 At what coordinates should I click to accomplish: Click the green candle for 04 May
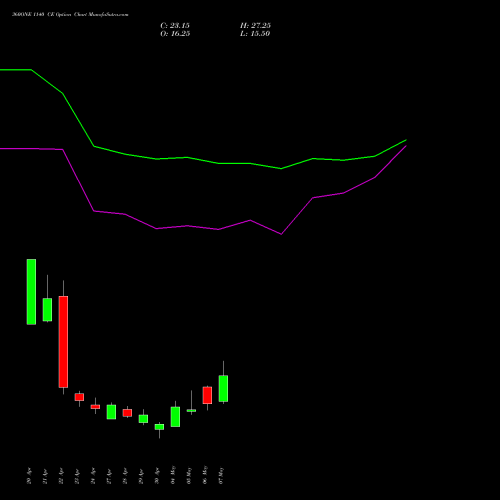pyautogui.click(x=175, y=417)
